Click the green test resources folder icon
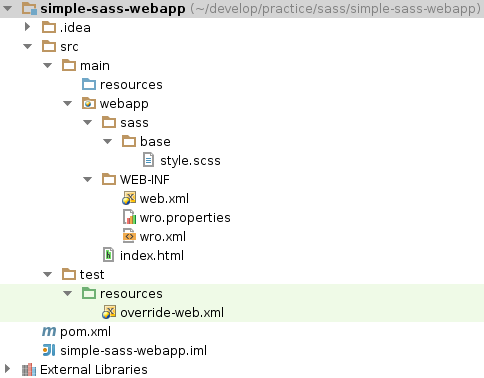This screenshot has height=378, width=484. [x=89, y=293]
